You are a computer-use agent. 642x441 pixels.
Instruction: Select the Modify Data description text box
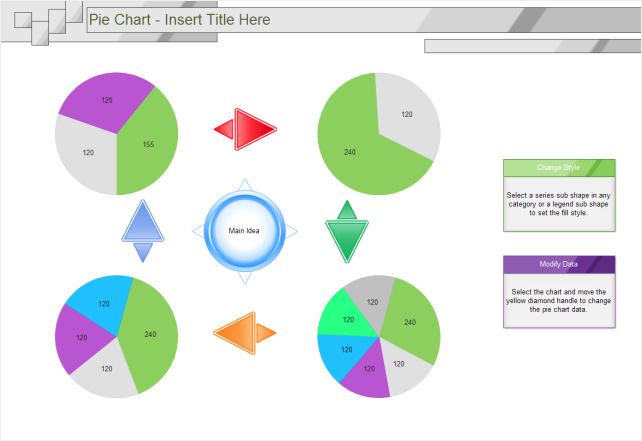559,301
